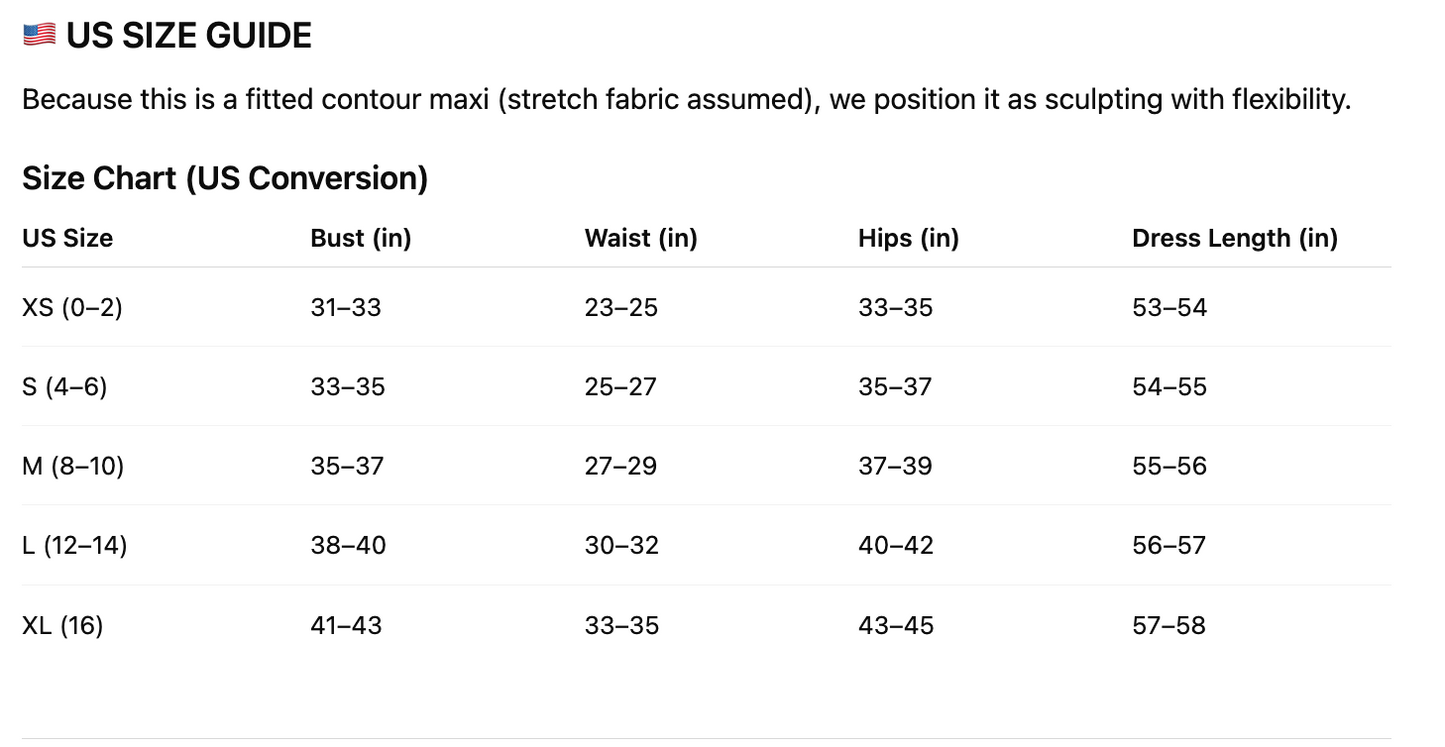The width and height of the screenshot is (1445, 747).
Task: Select the Hips (in) column header
Action: click(908, 238)
